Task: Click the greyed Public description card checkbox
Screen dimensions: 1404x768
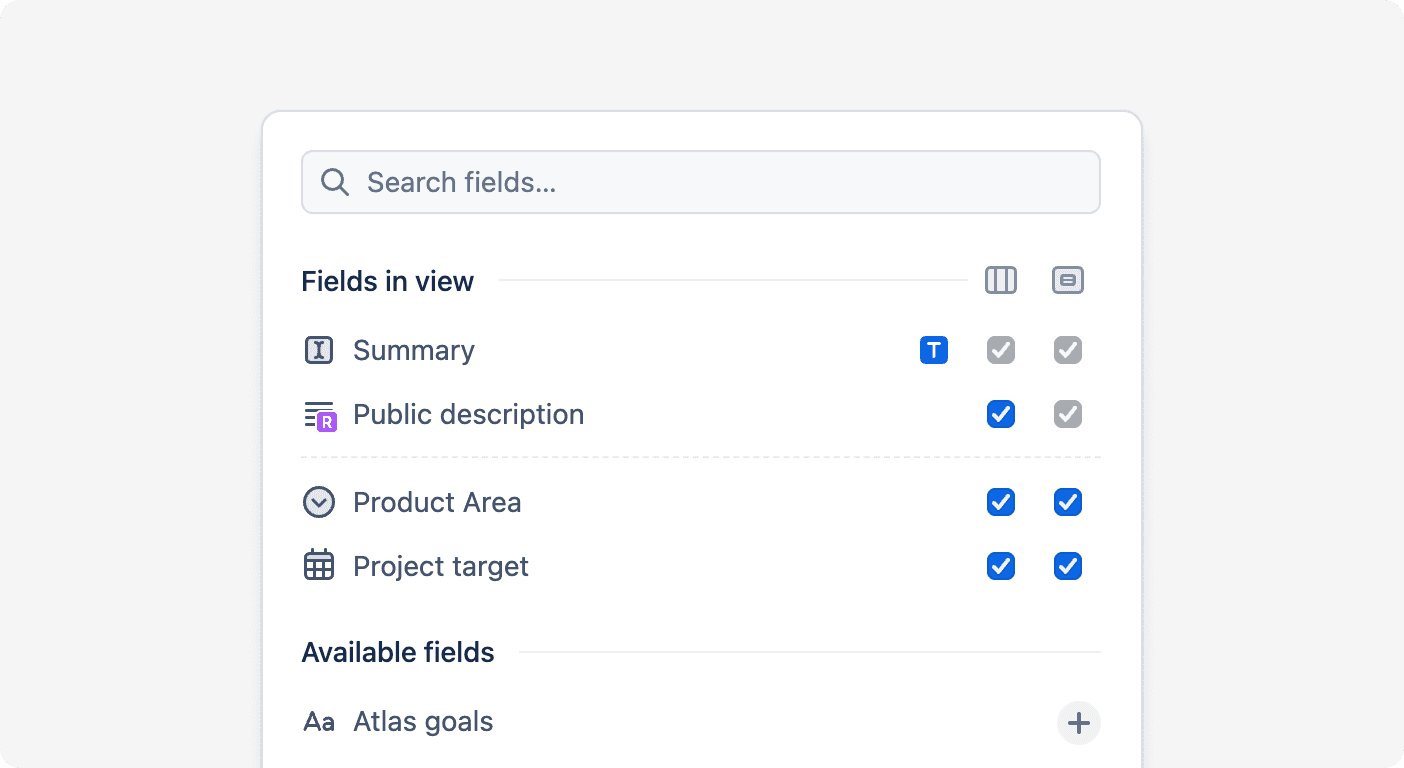Action: pos(1068,414)
